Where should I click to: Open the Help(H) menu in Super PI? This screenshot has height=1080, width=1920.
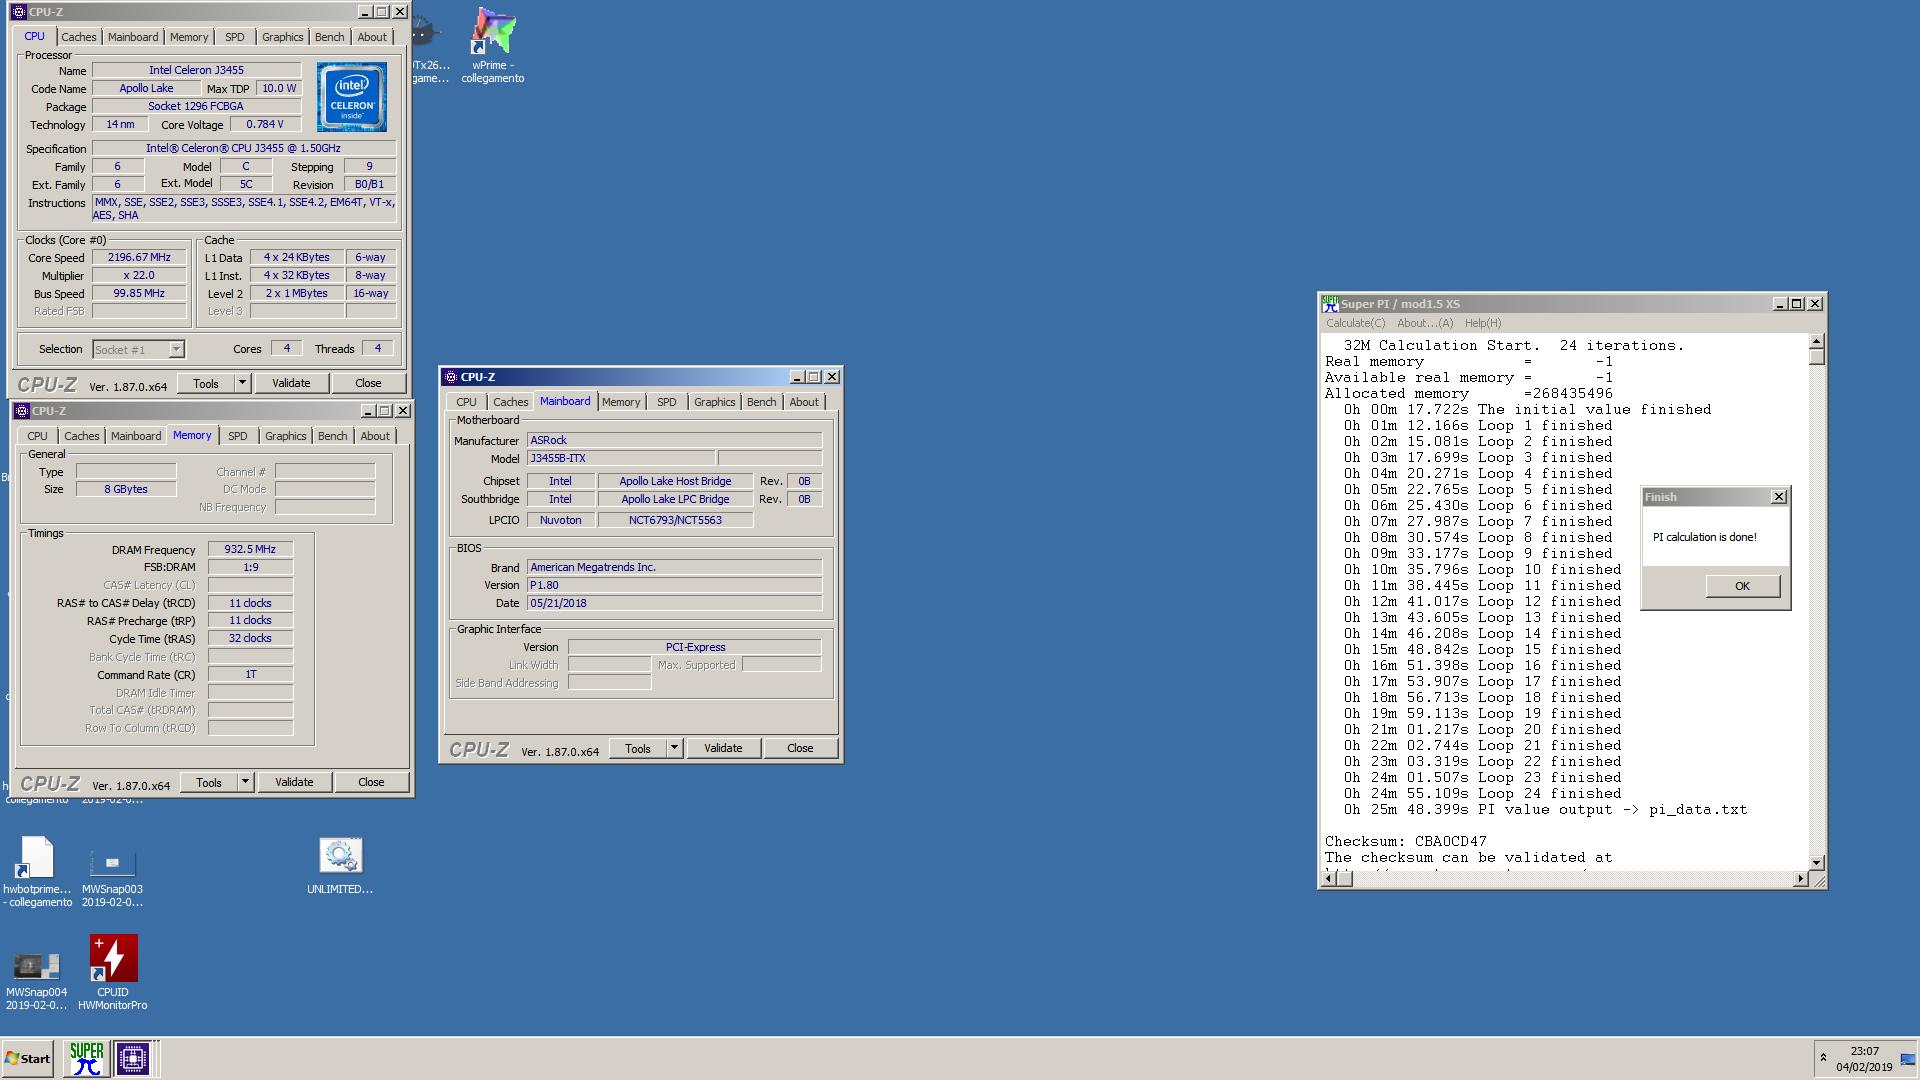[x=1482, y=323]
